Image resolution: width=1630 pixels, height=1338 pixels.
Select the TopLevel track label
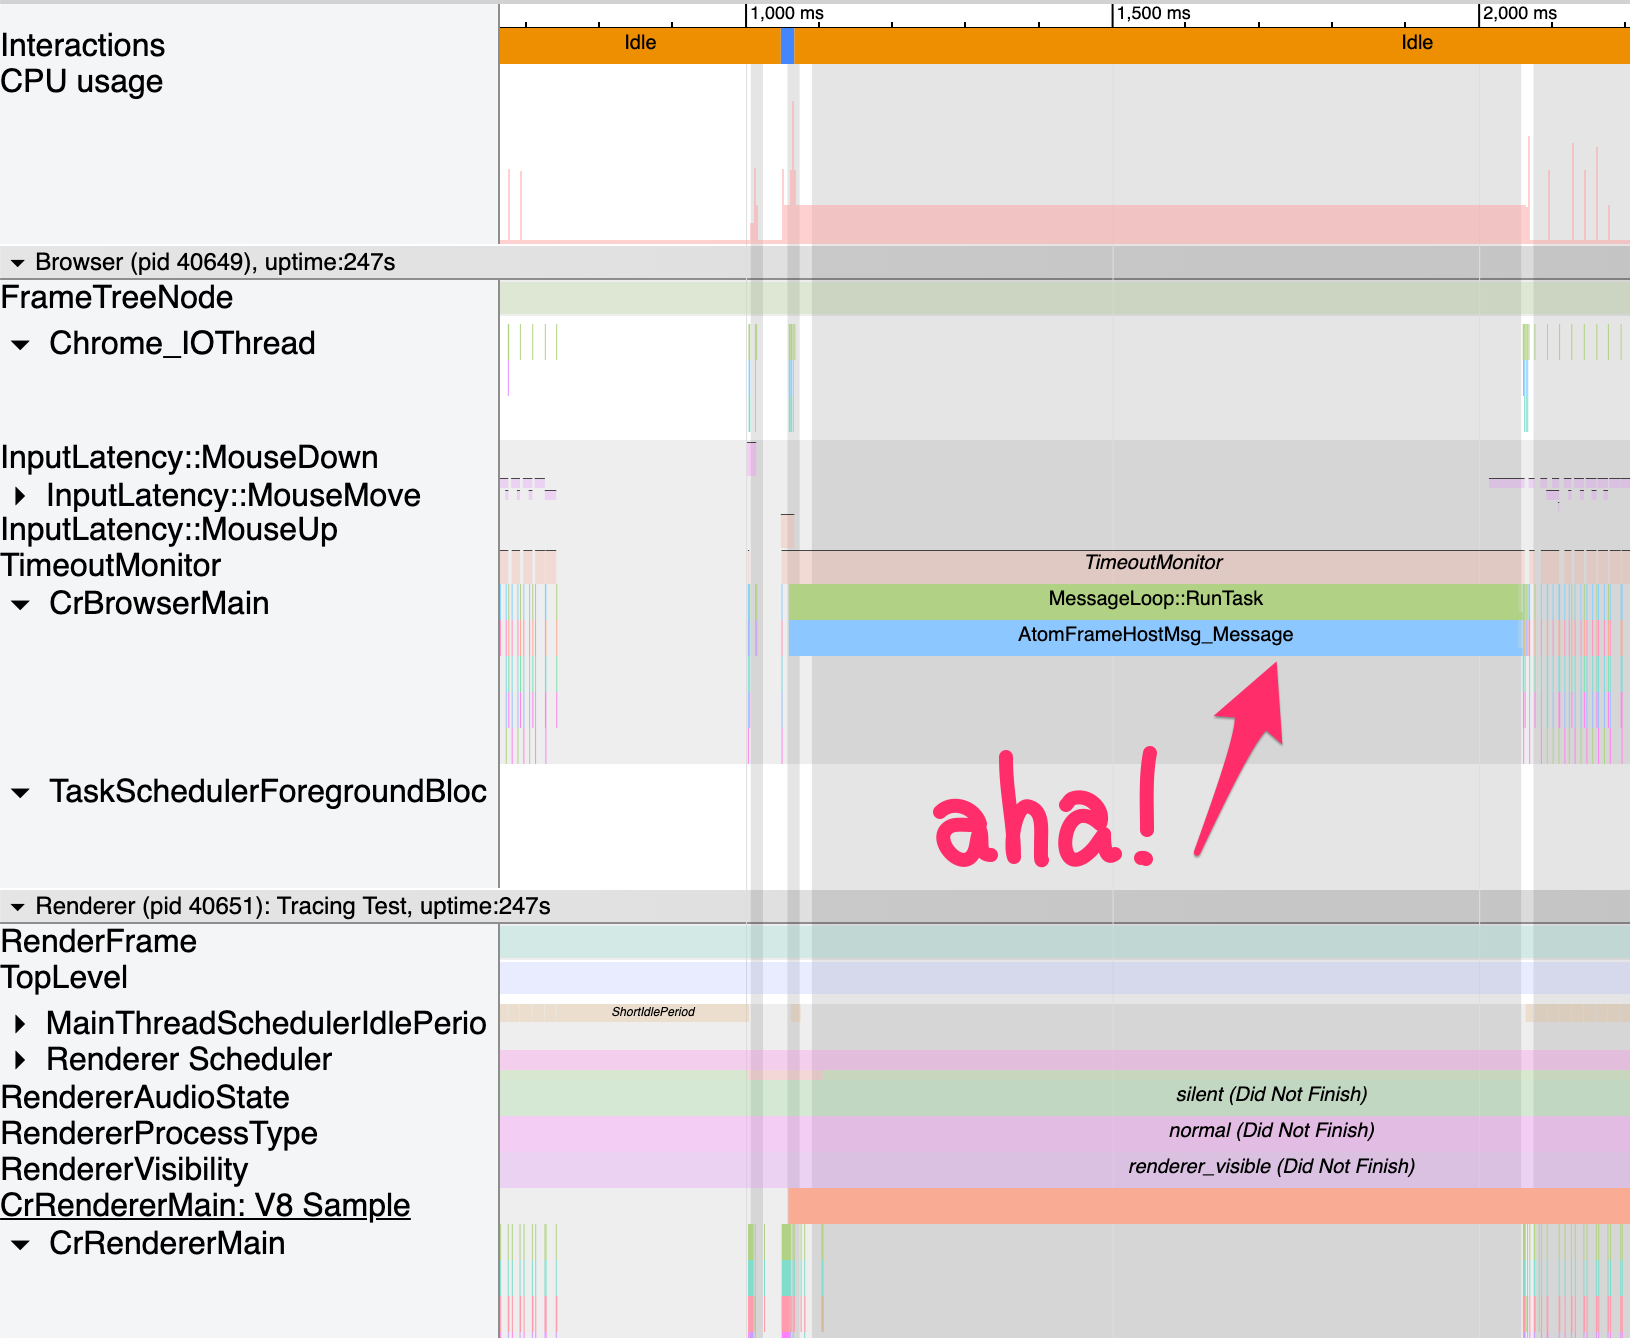(64, 978)
